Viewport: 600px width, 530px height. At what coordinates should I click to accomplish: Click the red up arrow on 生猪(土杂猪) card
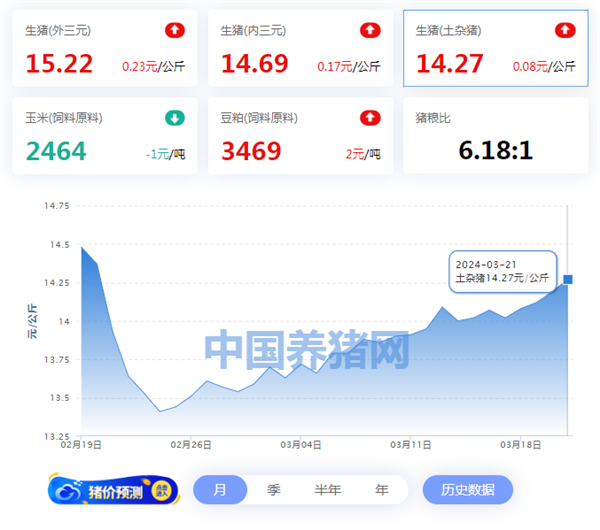coord(565,31)
